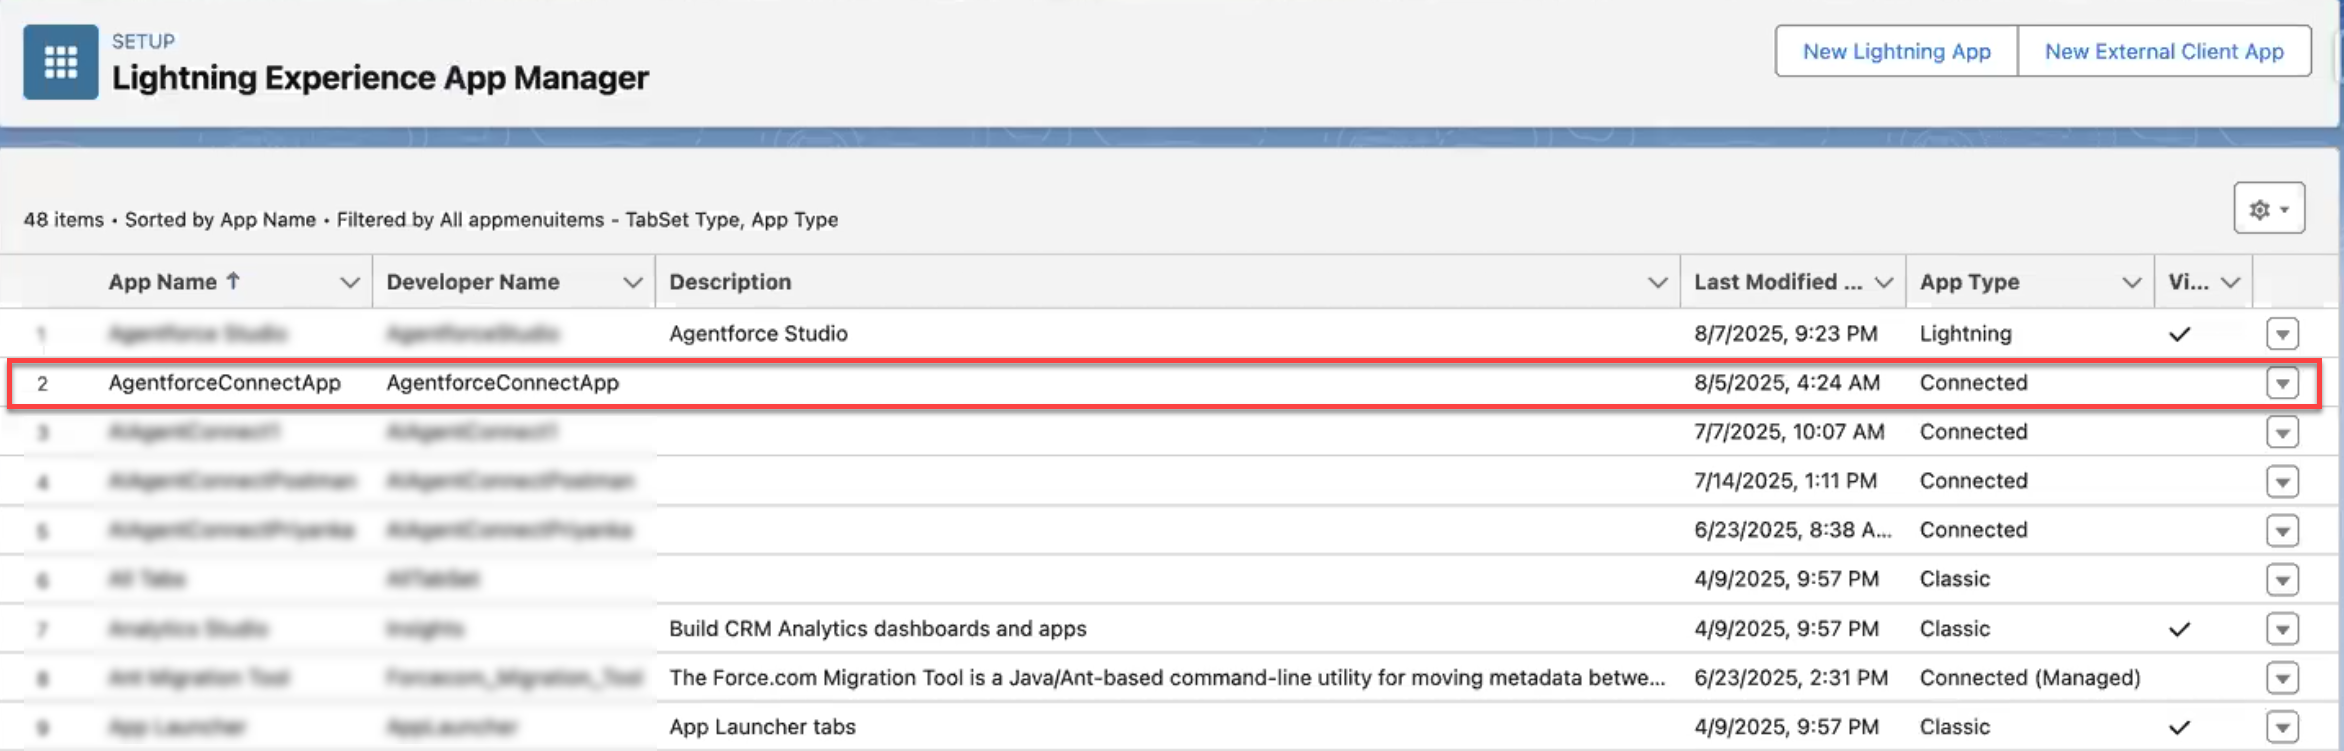Open row actions for AgentforceConnectApp
Image resolution: width=2344 pixels, height=751 pixels.
(x=2282, y=383)
